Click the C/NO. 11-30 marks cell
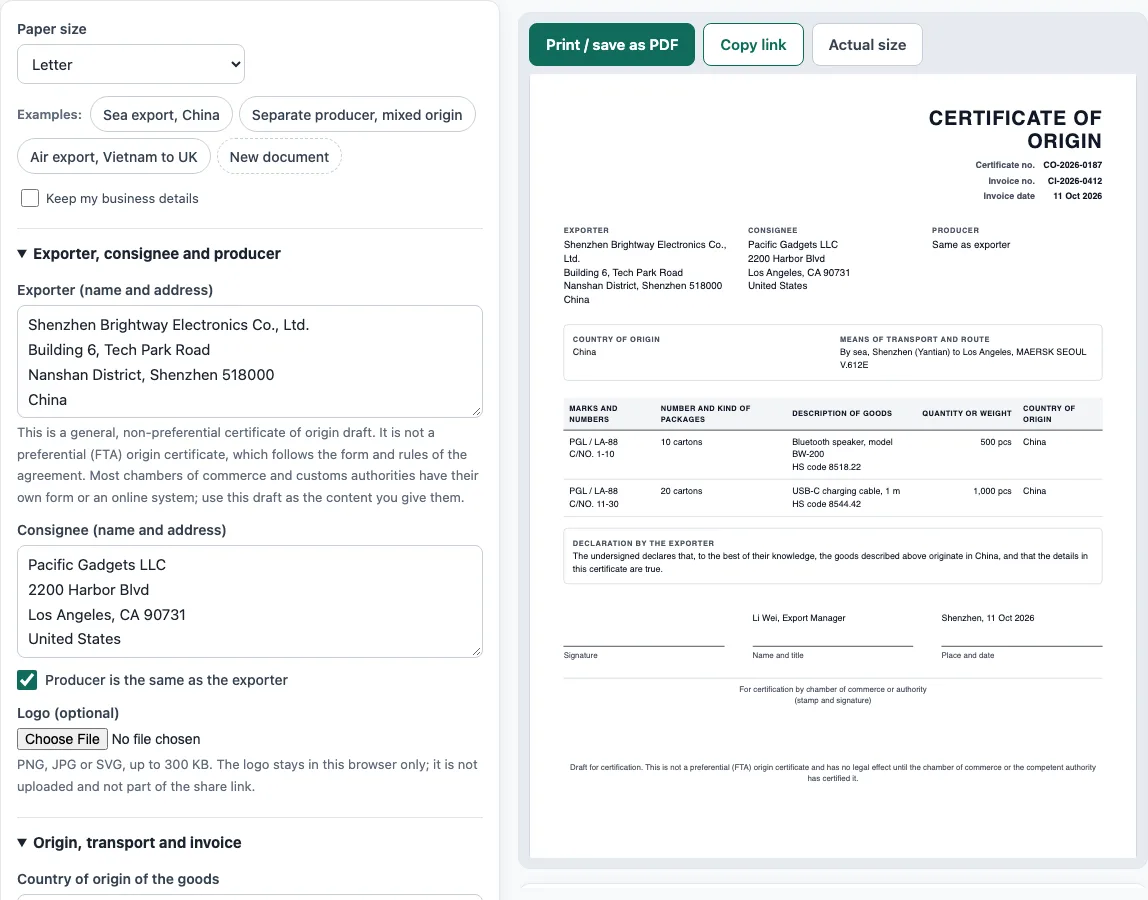The image size is (1148, 900). click(x=594, y=504)
